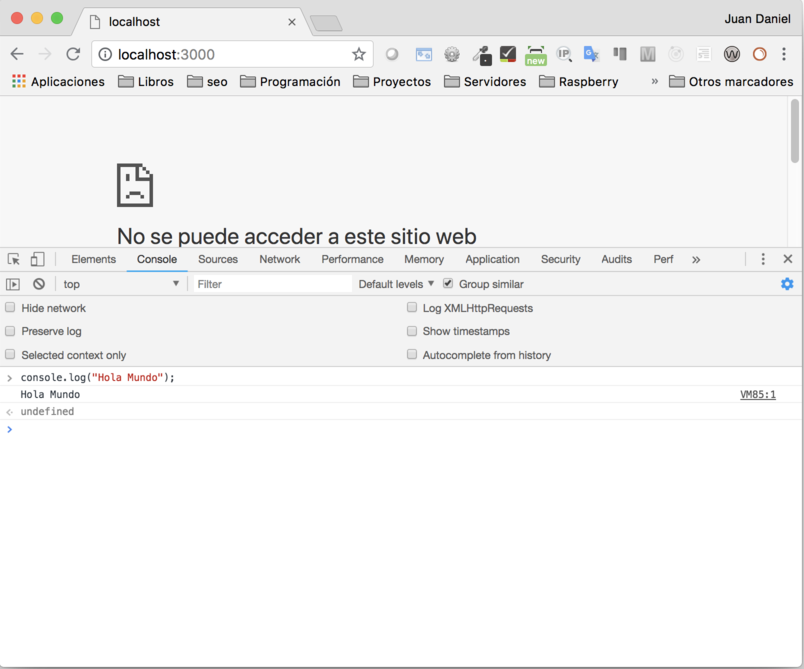Switch to the Network tab
This screenshot has width=804, height=669.
(279, 259)
